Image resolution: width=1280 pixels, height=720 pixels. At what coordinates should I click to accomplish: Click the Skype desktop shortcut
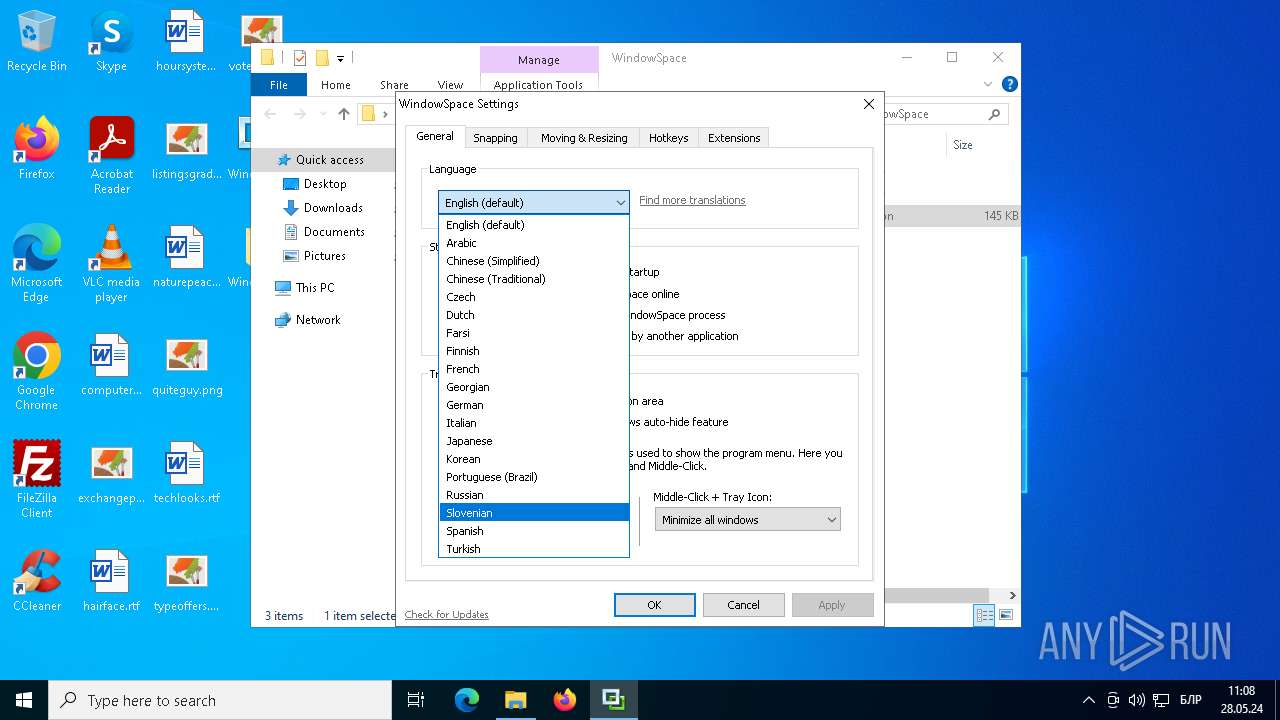pos(111,42)
